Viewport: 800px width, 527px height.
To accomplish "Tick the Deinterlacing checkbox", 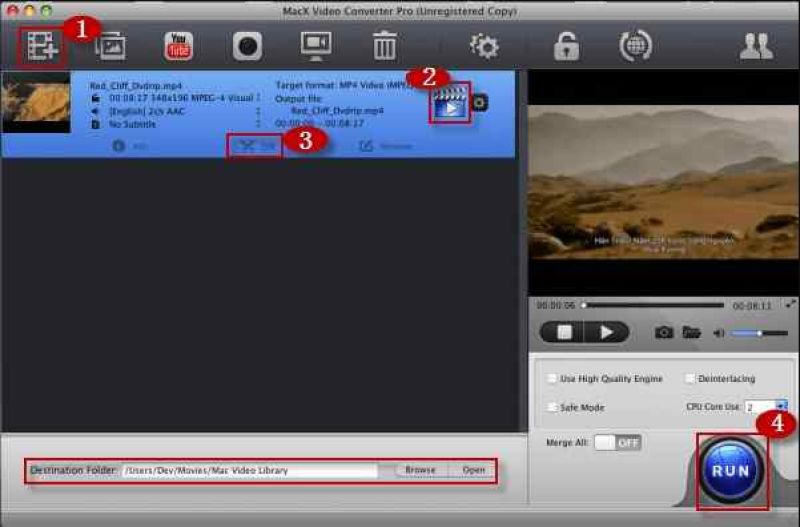I will [690, 379].
